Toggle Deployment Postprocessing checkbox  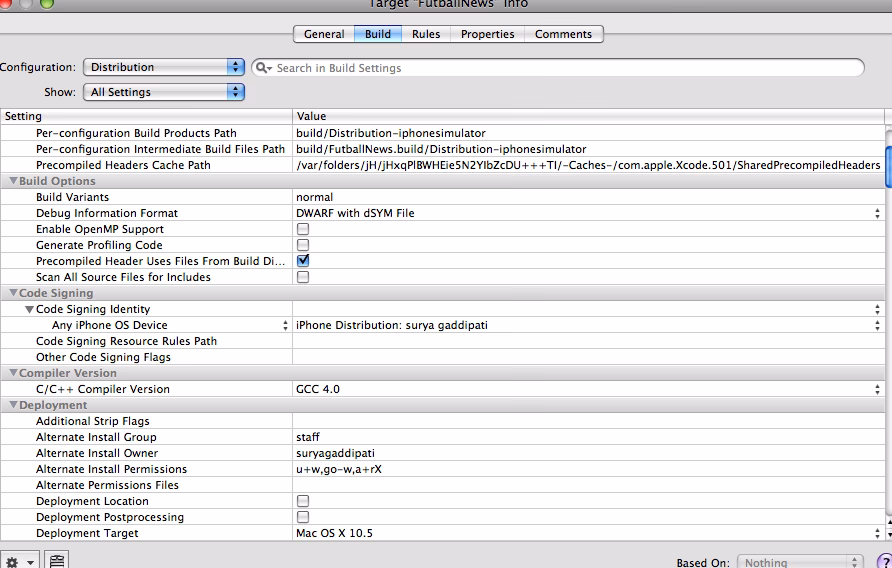tap(303, 517)
